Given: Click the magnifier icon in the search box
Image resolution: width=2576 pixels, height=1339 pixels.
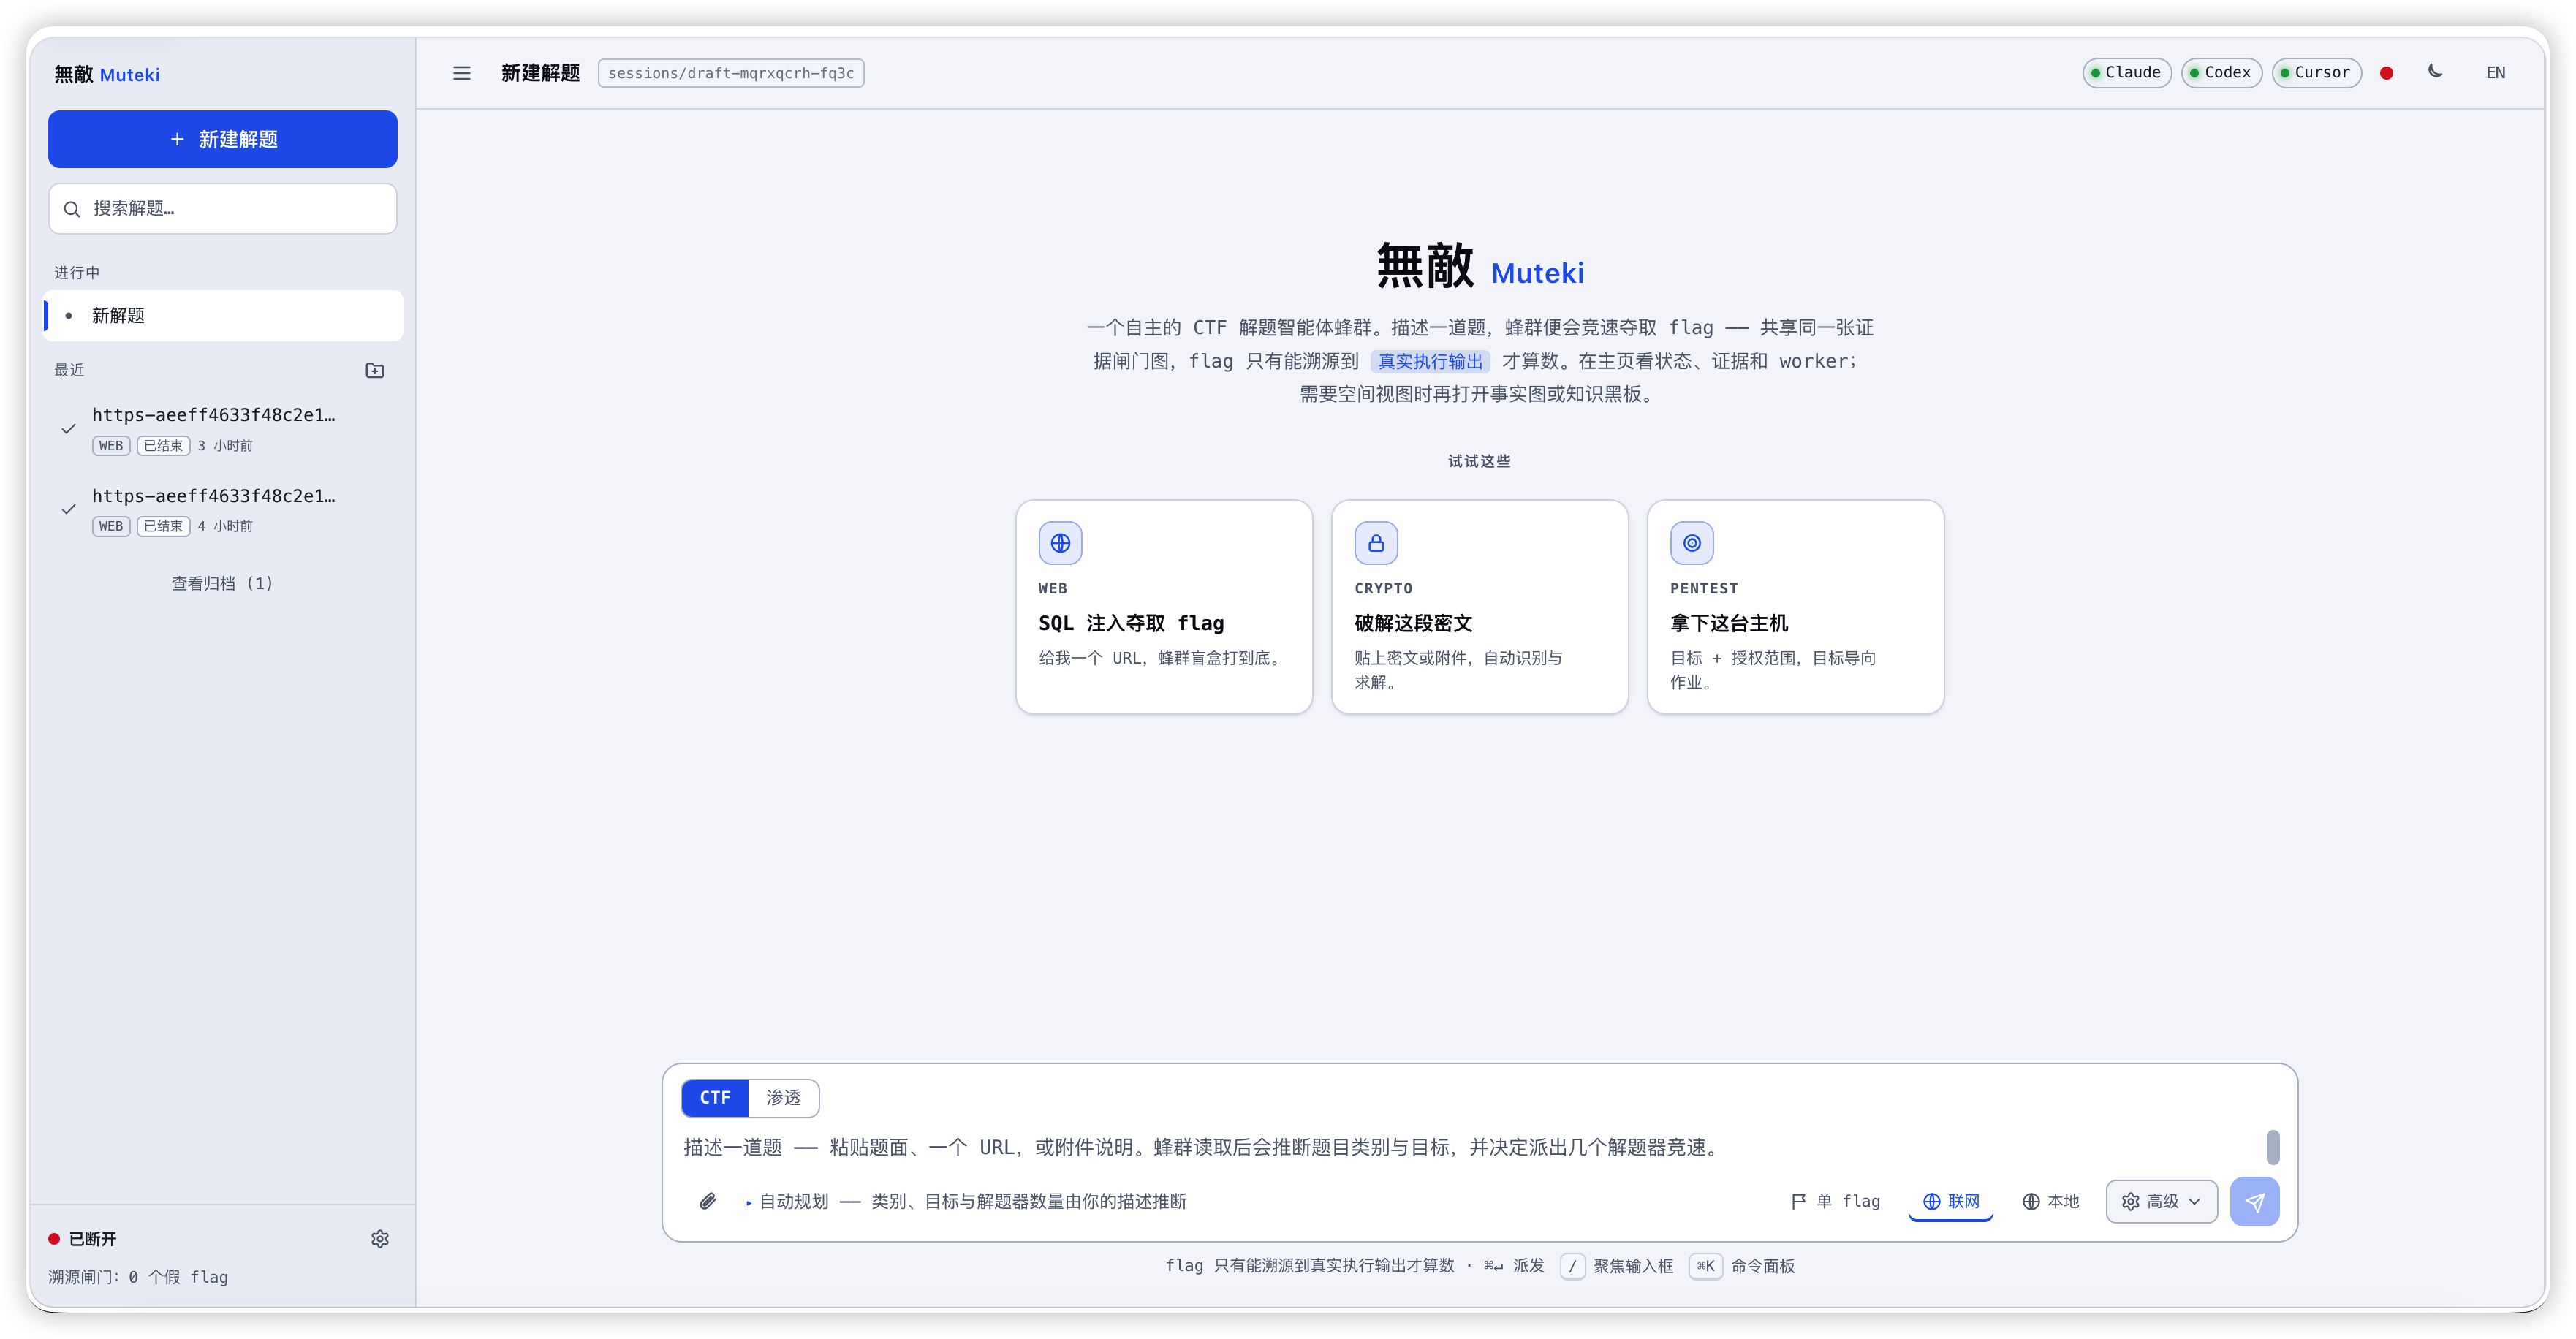Looking at the screenshot, I should pyautogui.click(x=72, y=209).
